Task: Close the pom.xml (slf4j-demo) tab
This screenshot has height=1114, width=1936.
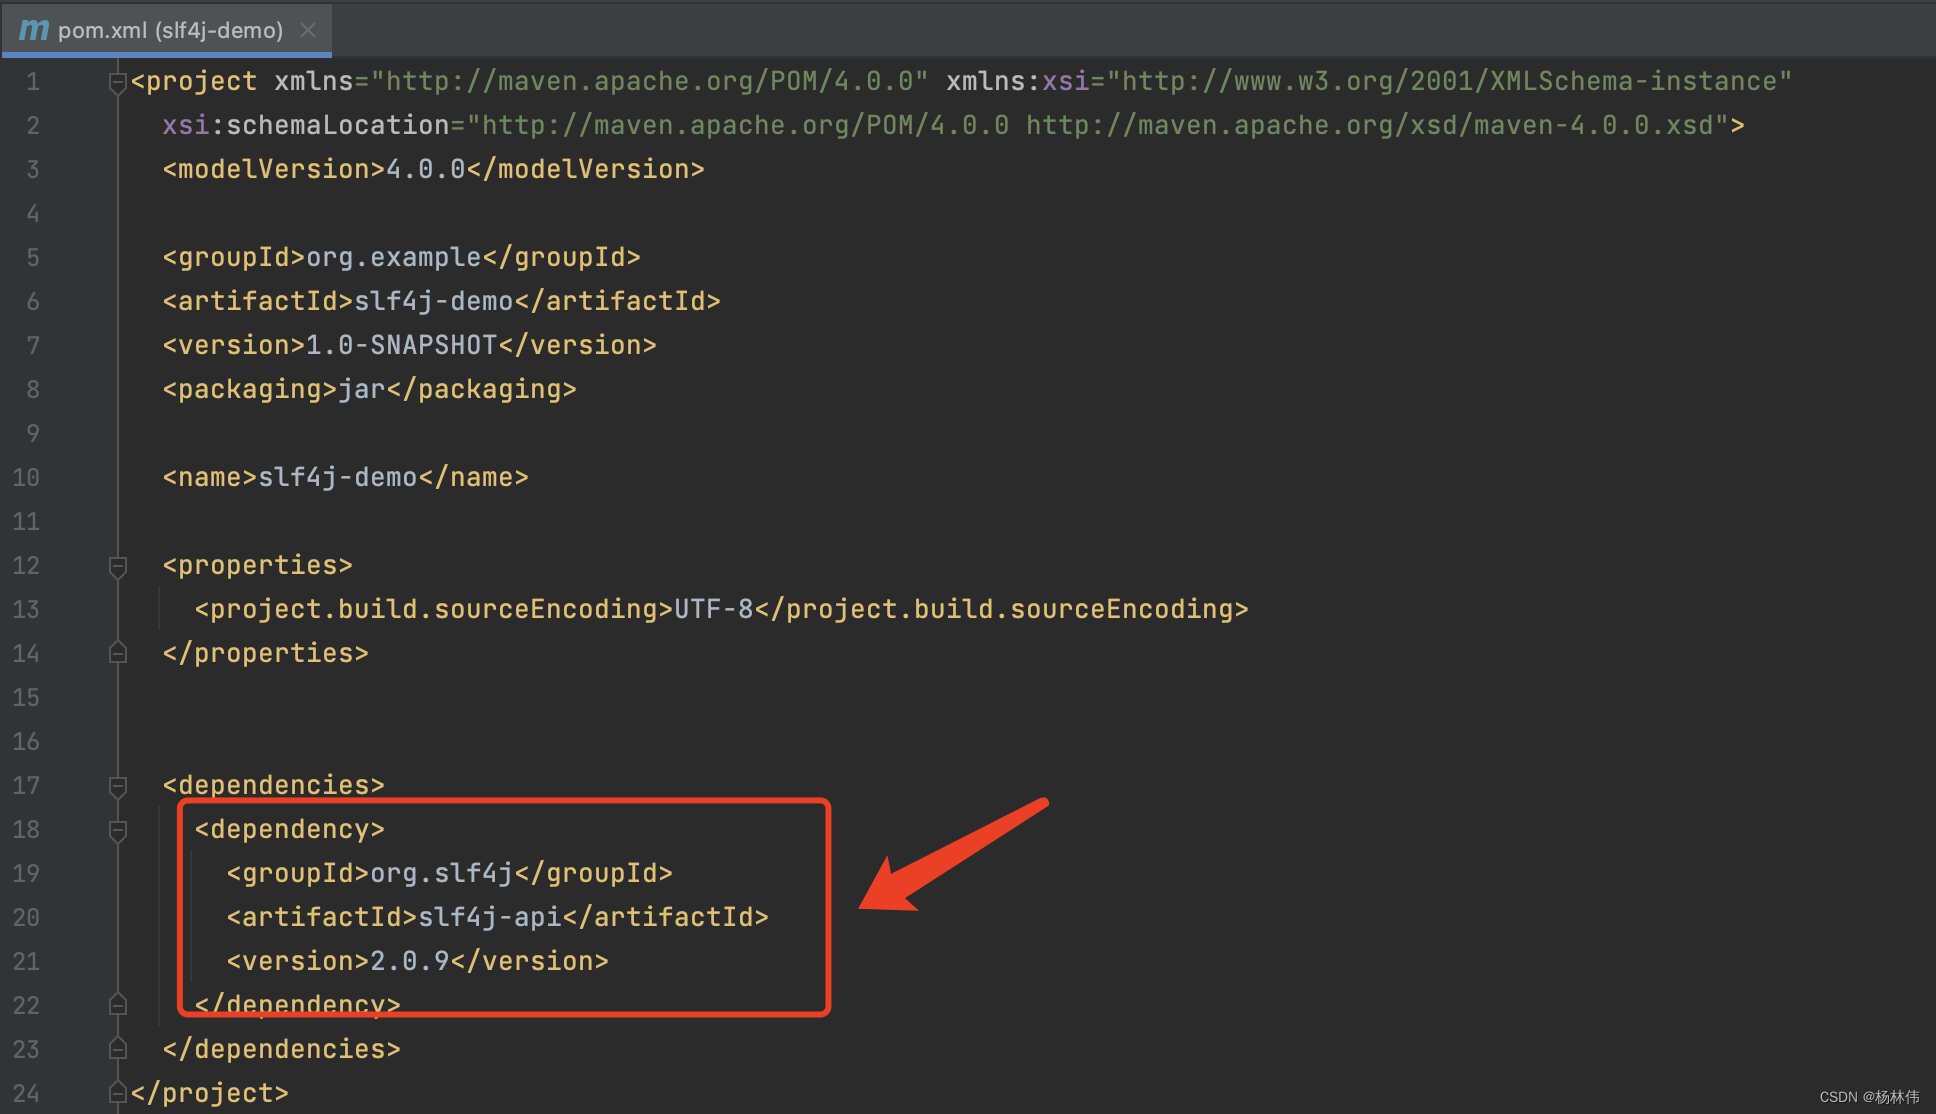Action: point(308,30)
